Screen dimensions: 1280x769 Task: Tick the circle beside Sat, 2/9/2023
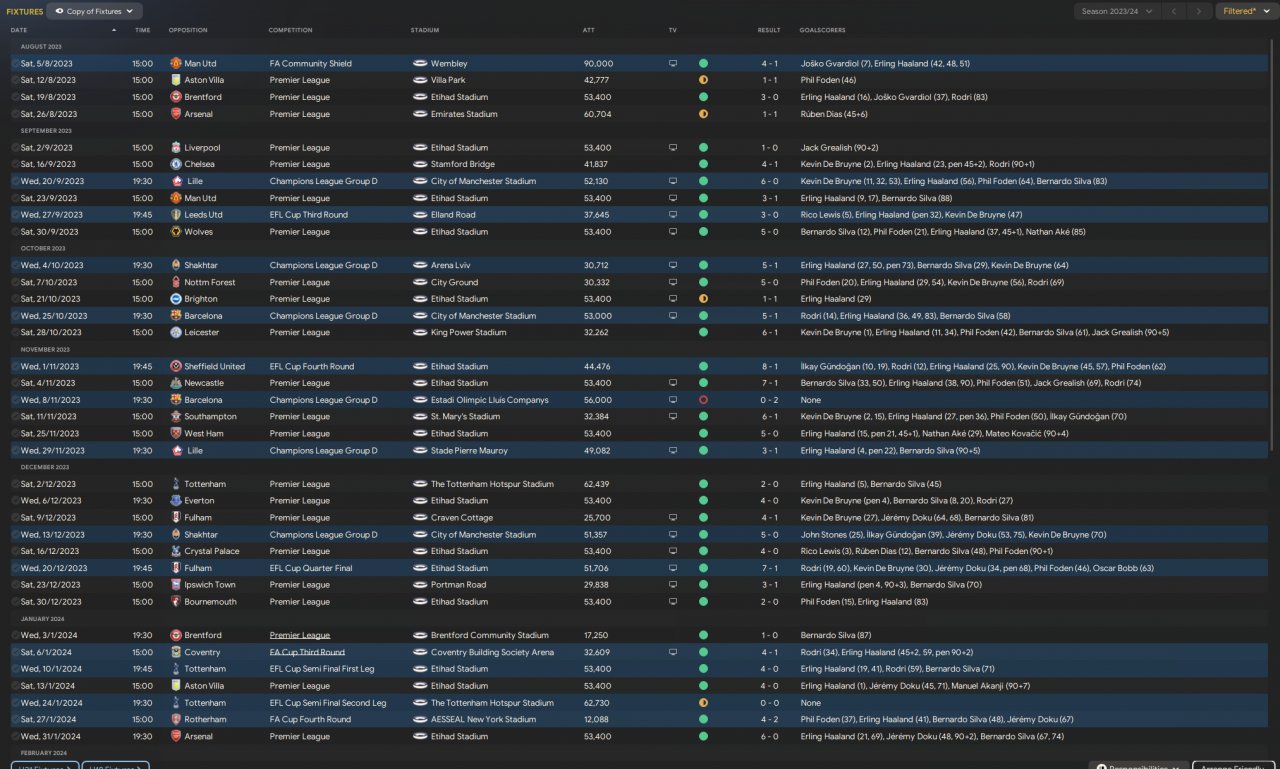click(15, 147)
